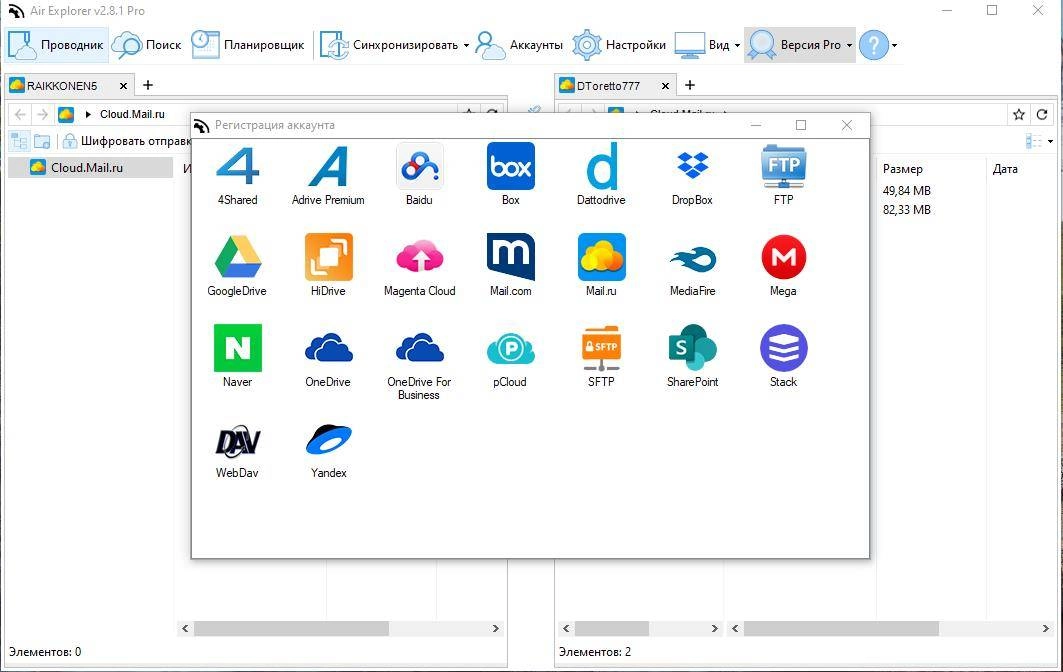Click right arrow of left pane scrollbar
This screenshot has width=1063, height=672.
[x=496, y=629]
